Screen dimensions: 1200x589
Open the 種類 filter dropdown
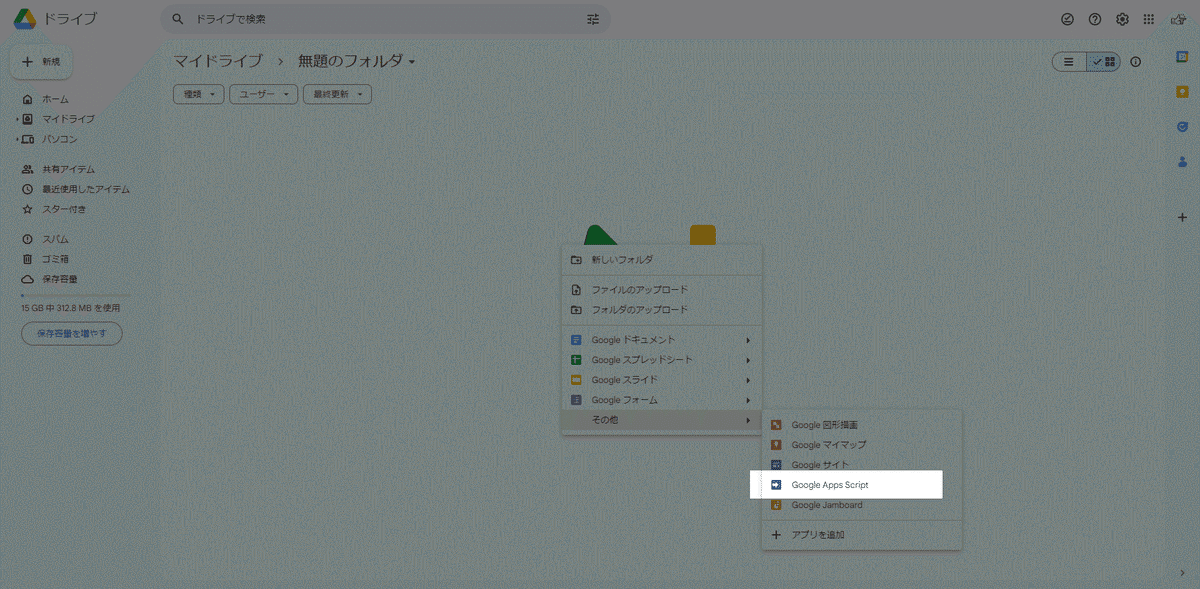tap(198, 94)
